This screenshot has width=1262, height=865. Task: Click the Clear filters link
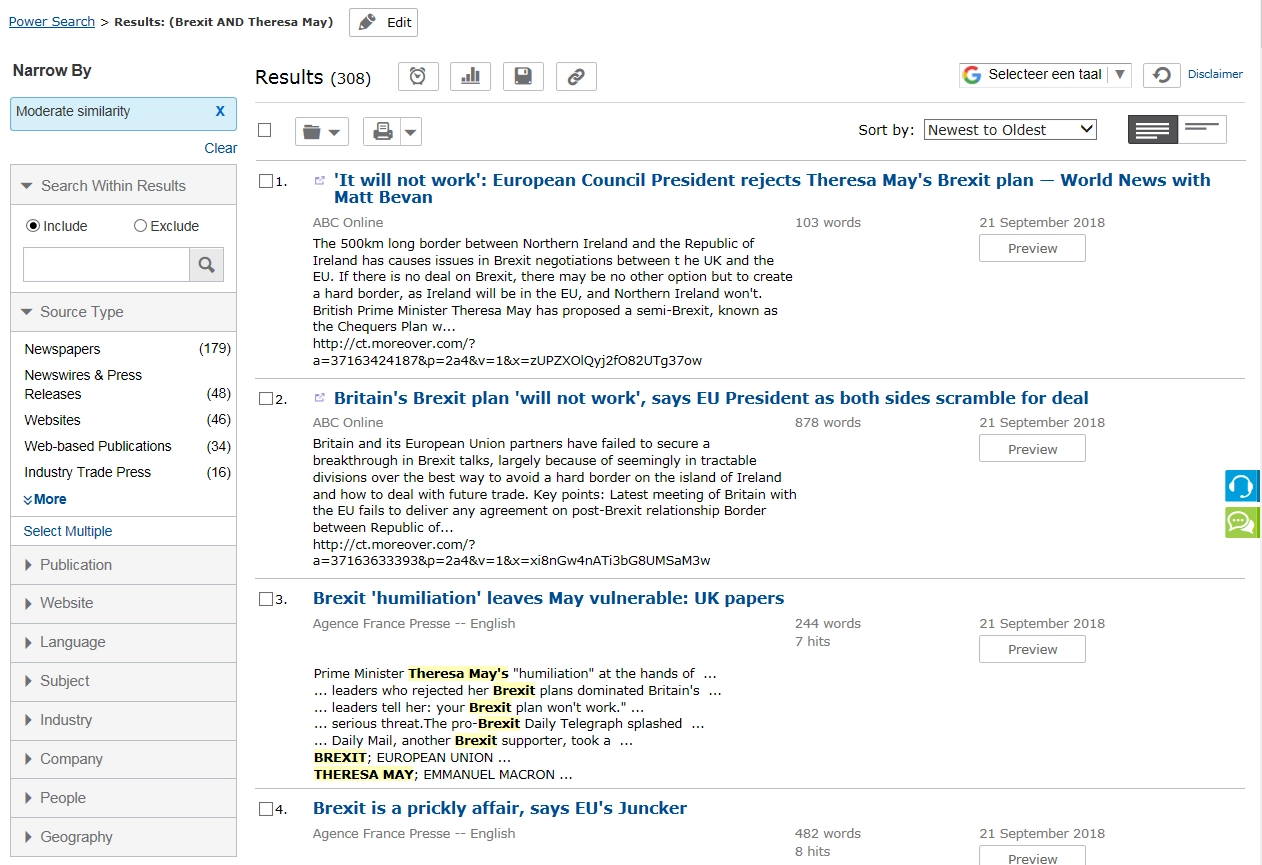221,148
